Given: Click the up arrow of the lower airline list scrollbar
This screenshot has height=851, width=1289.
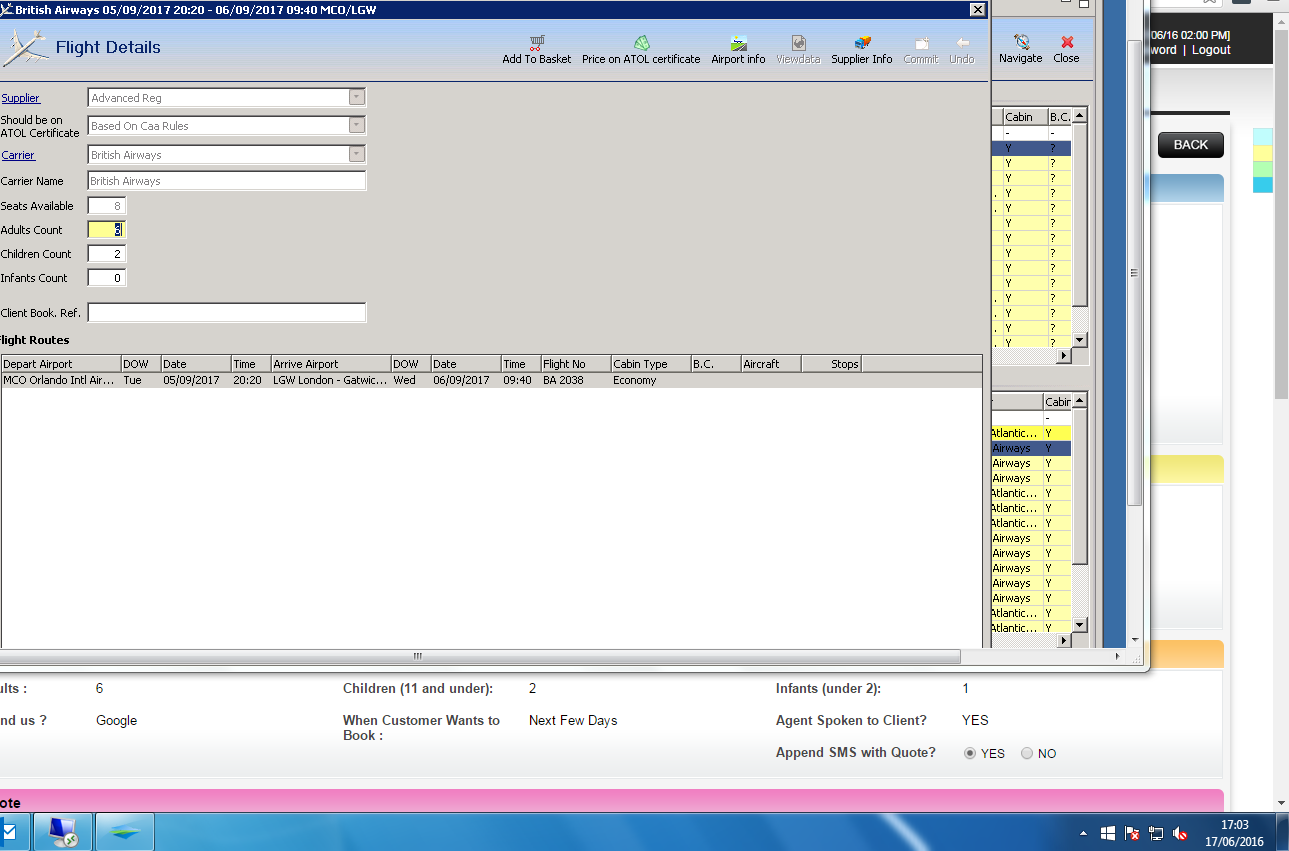Looking at the screenshot, I should (1079, 401).
